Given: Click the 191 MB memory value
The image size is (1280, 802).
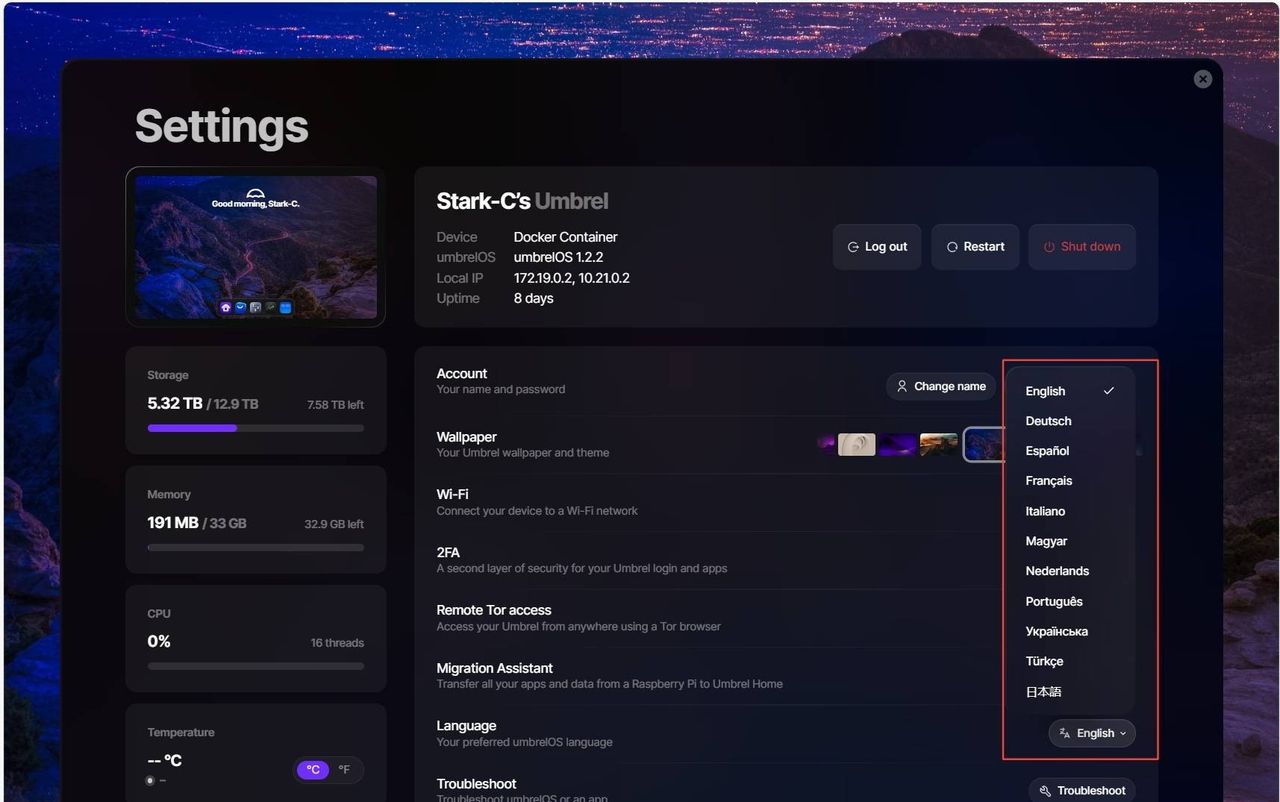Looking at the screenshot, I should (173, 523).
